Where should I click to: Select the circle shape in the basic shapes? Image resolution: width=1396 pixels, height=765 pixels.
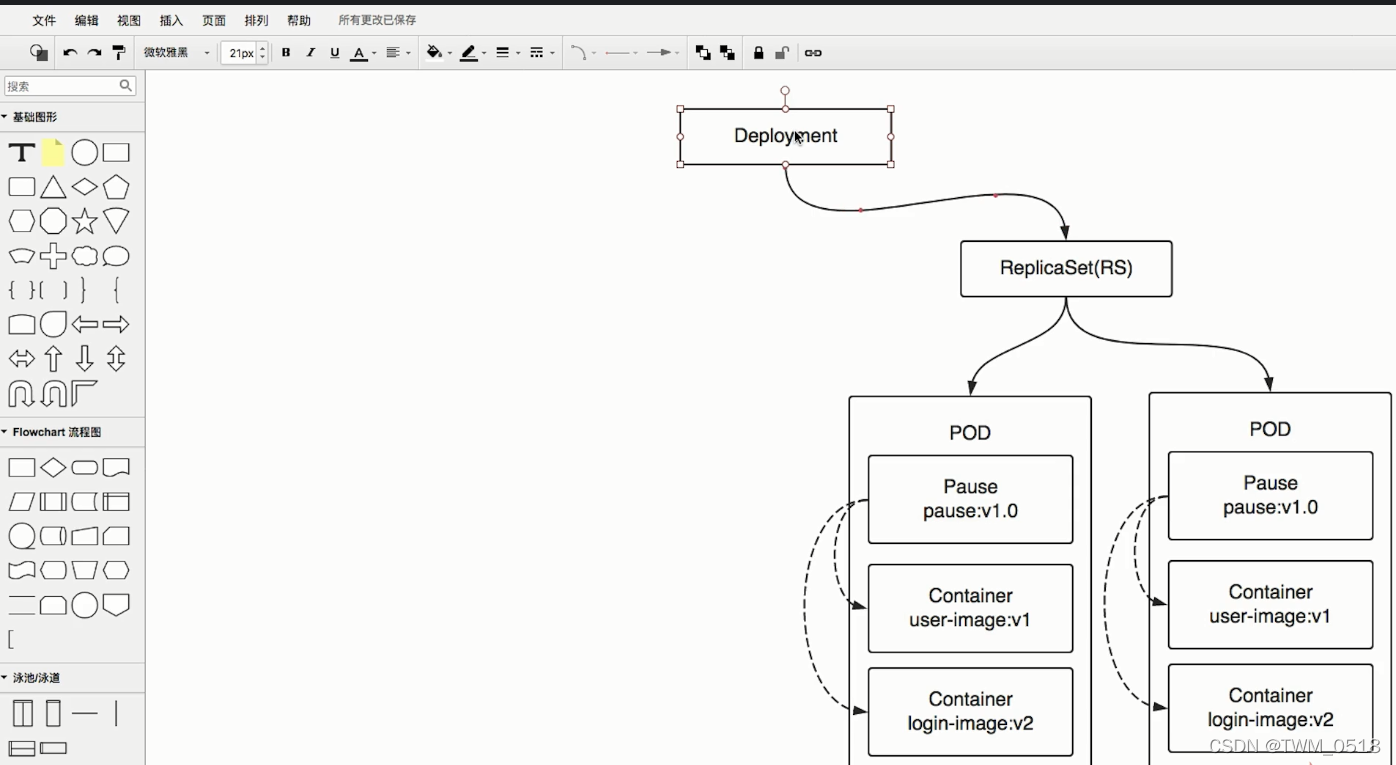(85, 153)
